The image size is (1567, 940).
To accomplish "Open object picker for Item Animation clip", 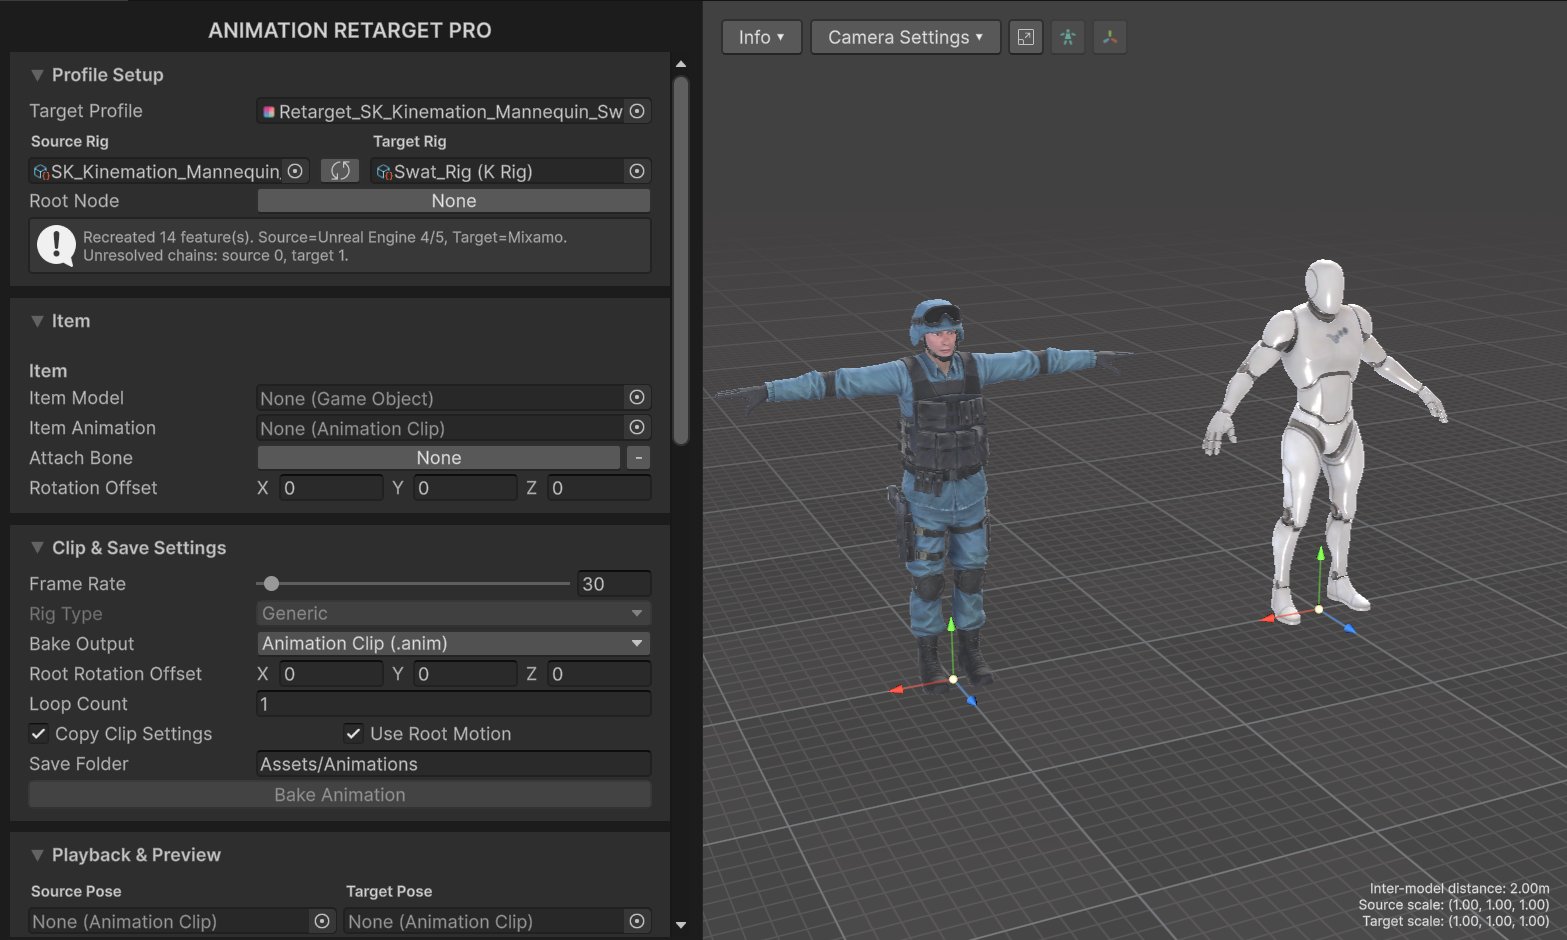I will point(637,428).
